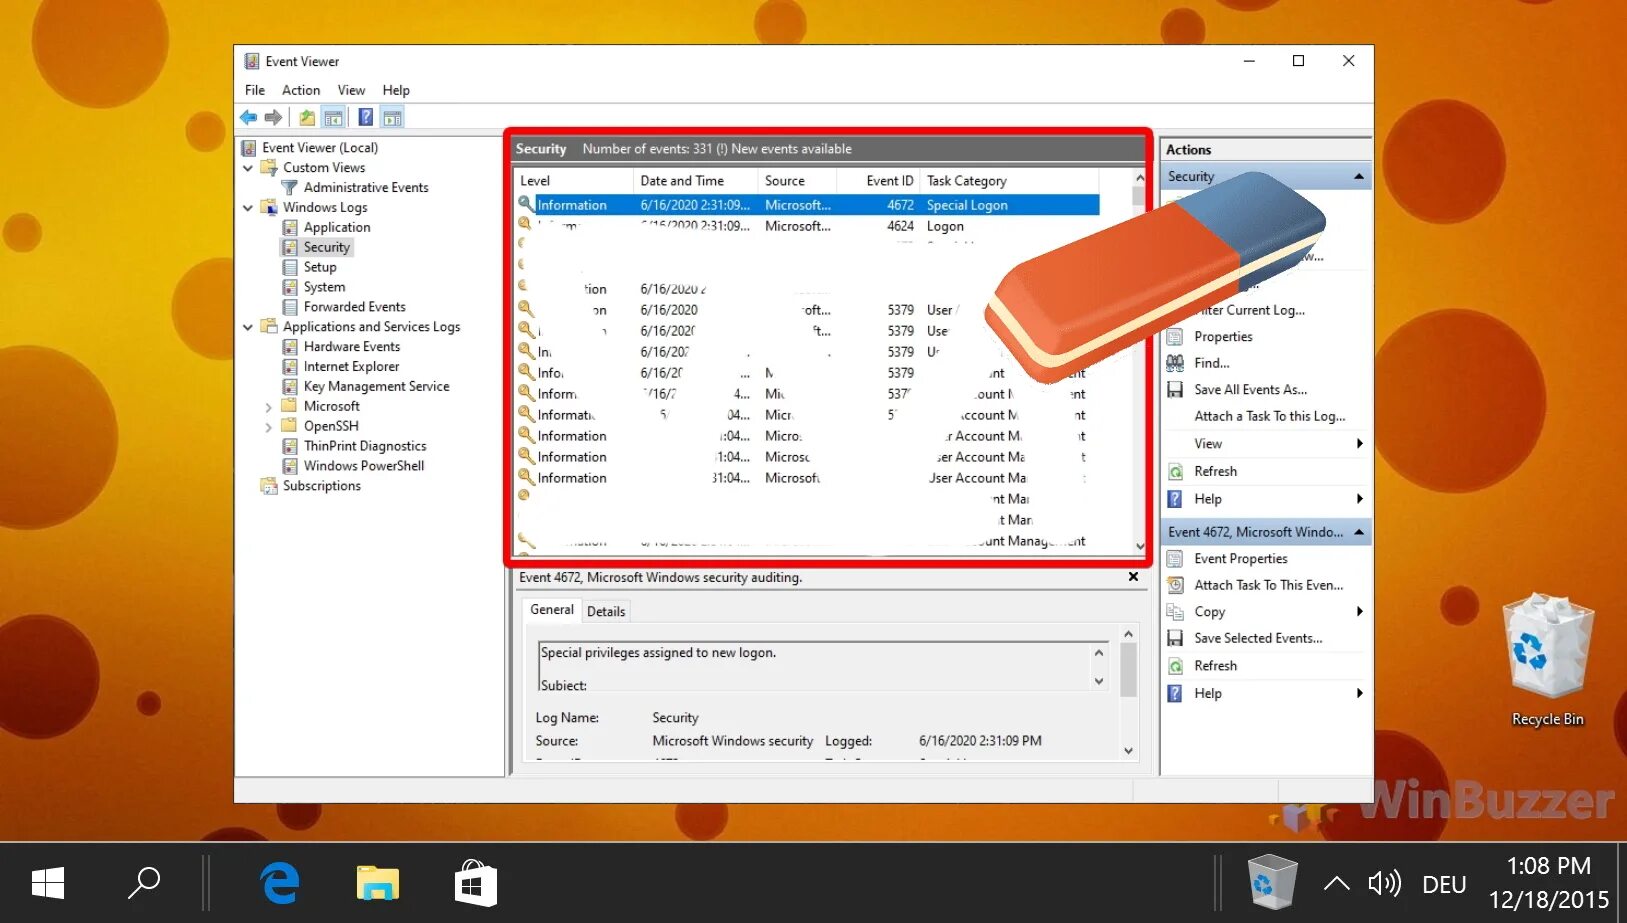This screenshot has height=923, width=1627.
Task: Switch to the Details tab
Action: coord(606,612)
